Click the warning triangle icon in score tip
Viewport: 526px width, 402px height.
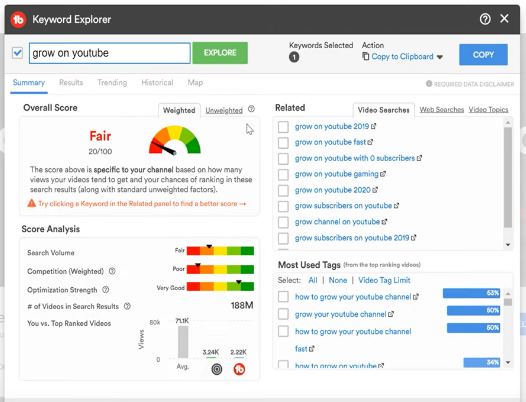[x=32, y=203]
